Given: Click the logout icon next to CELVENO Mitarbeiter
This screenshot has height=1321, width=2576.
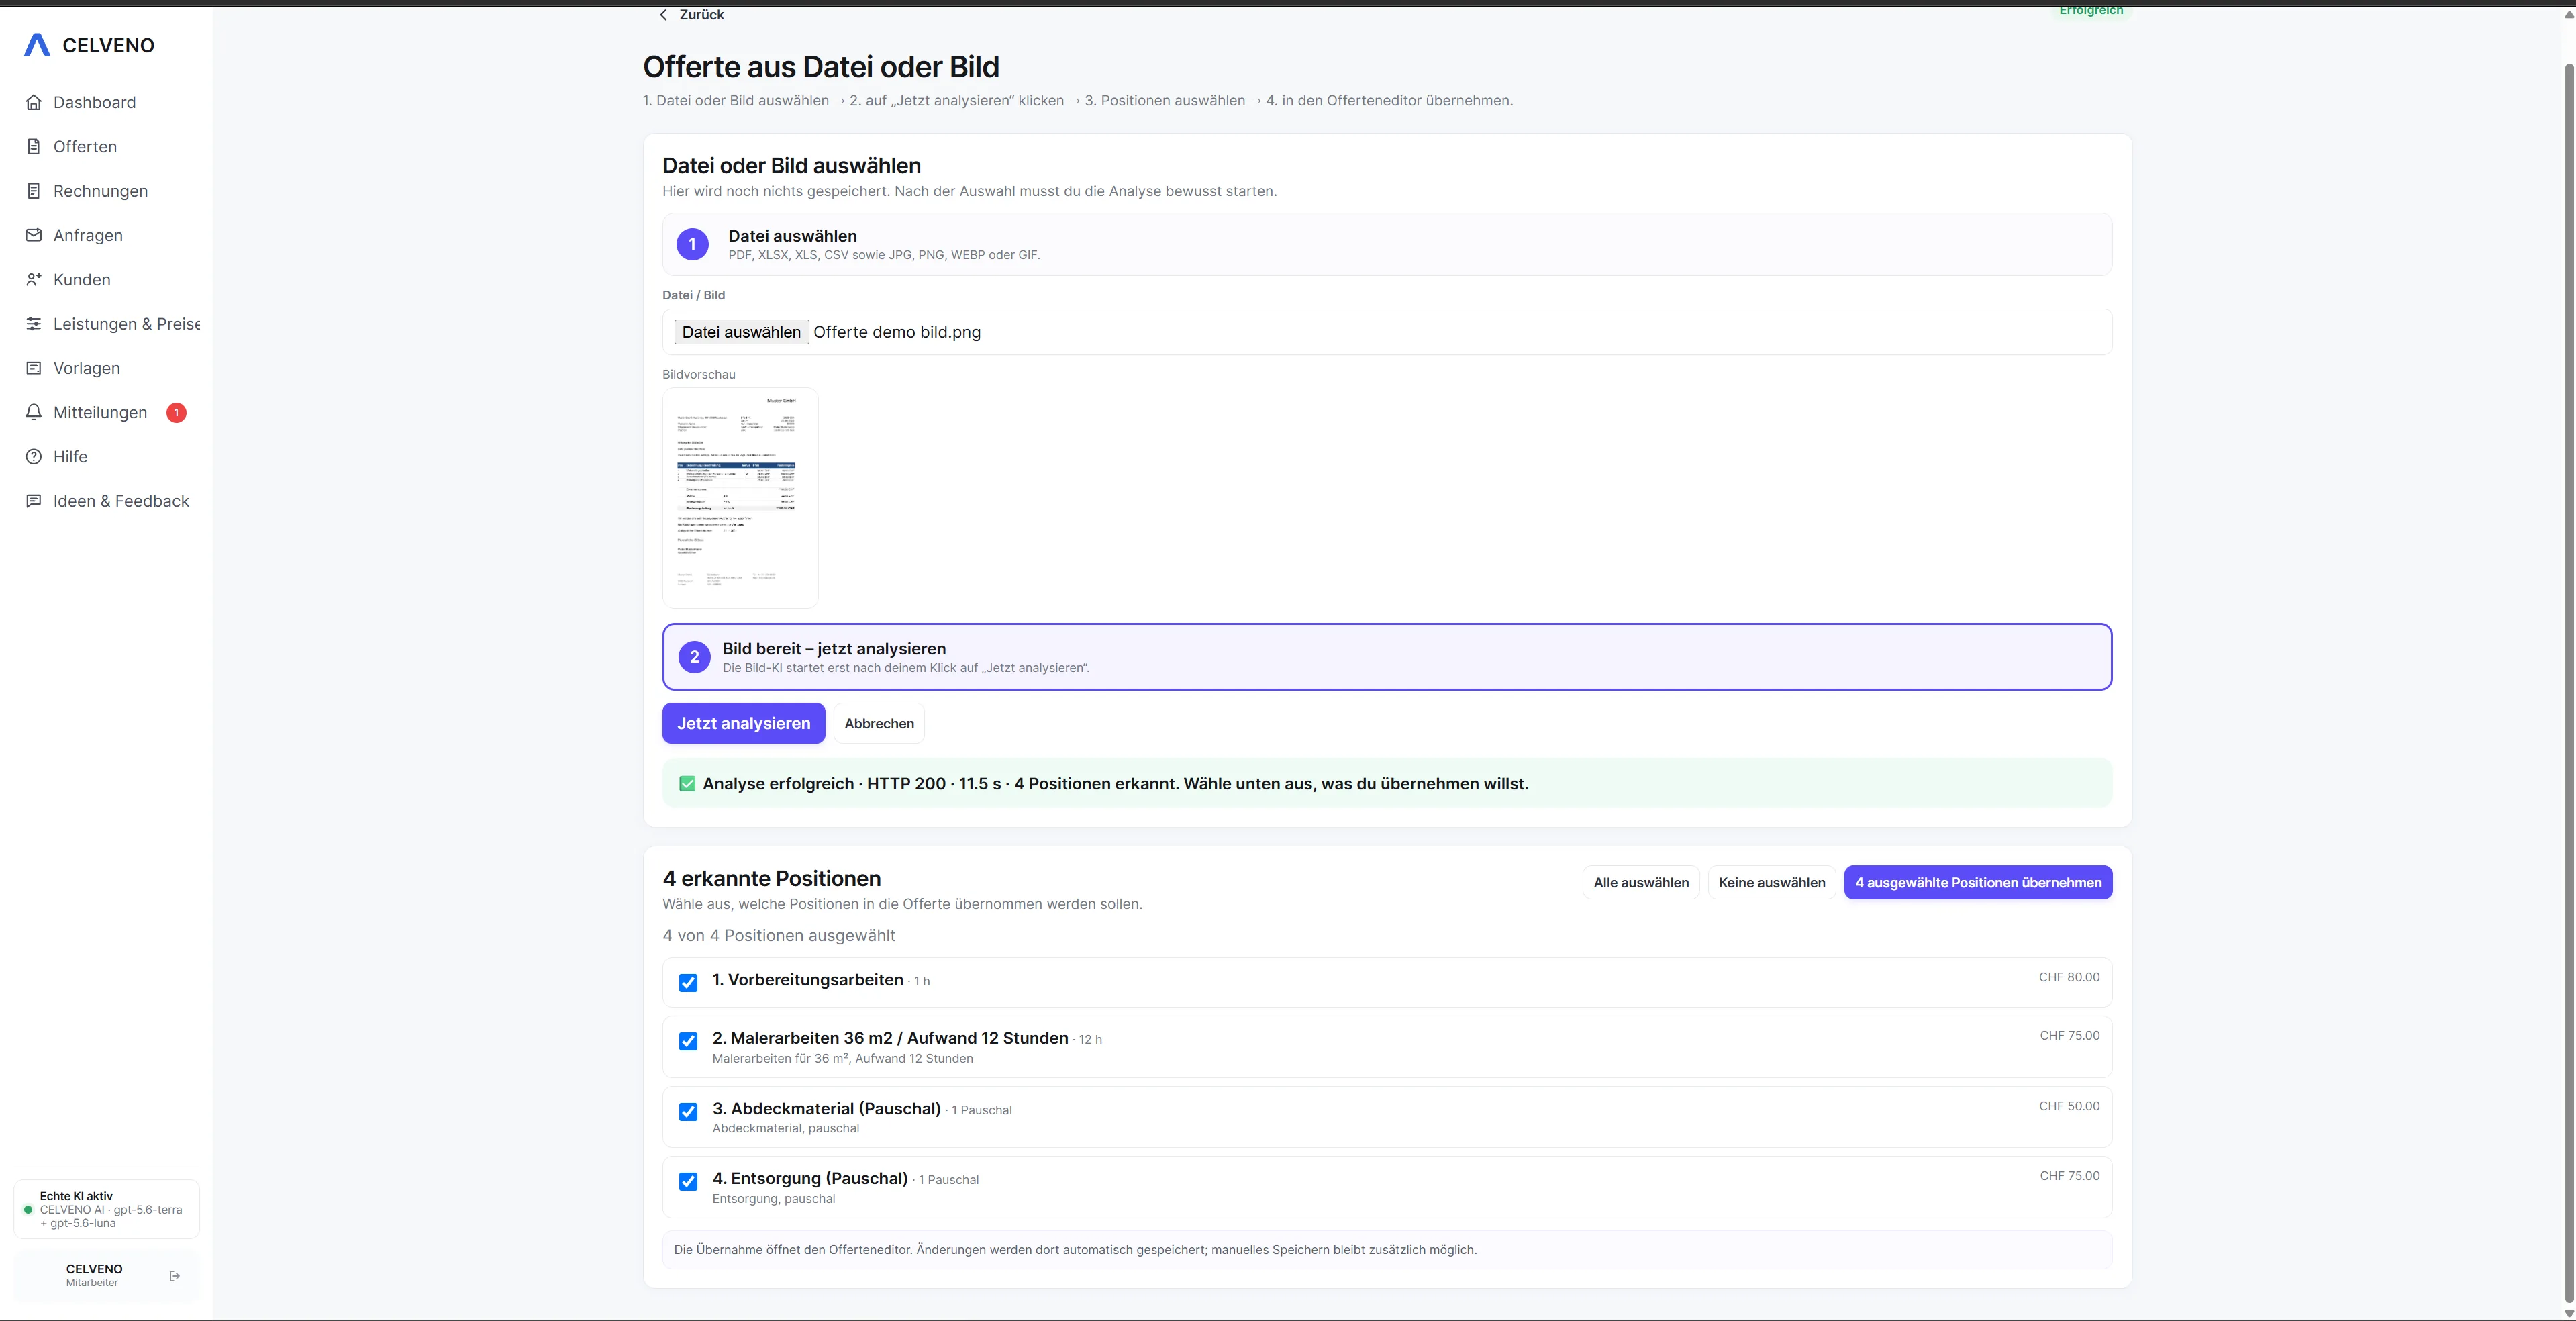Looking at the screenshot, I should point(175,1276).
